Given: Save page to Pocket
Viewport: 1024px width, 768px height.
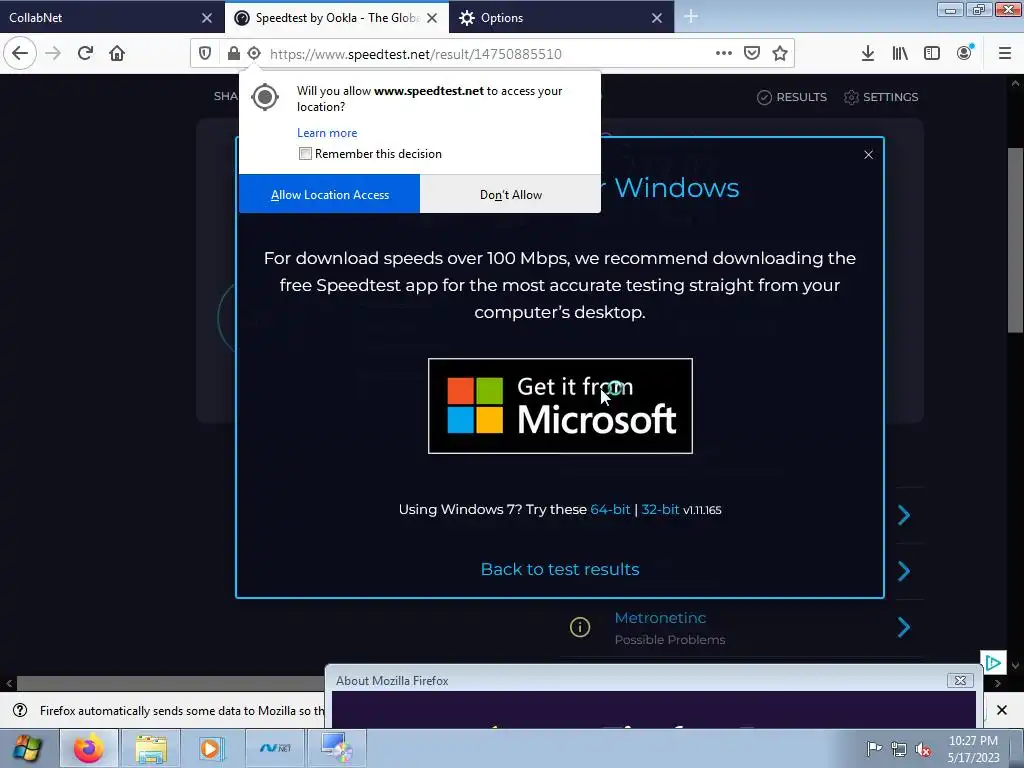Looking at the screenshot, I should coord(752,54).
